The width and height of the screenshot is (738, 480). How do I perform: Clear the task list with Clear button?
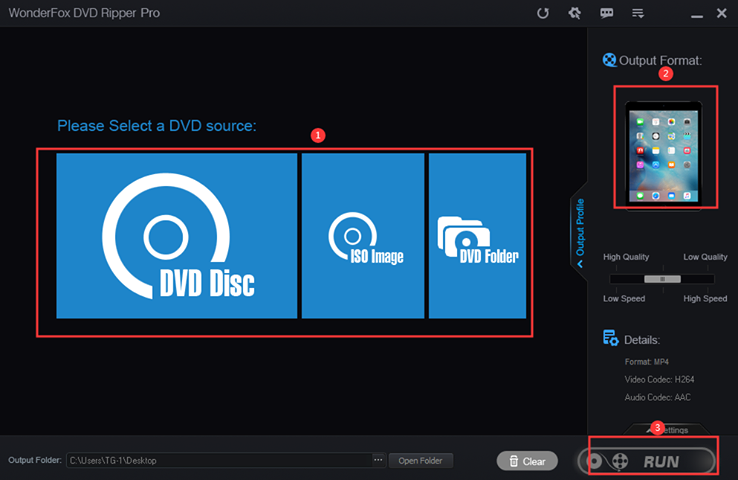point(527,461)
